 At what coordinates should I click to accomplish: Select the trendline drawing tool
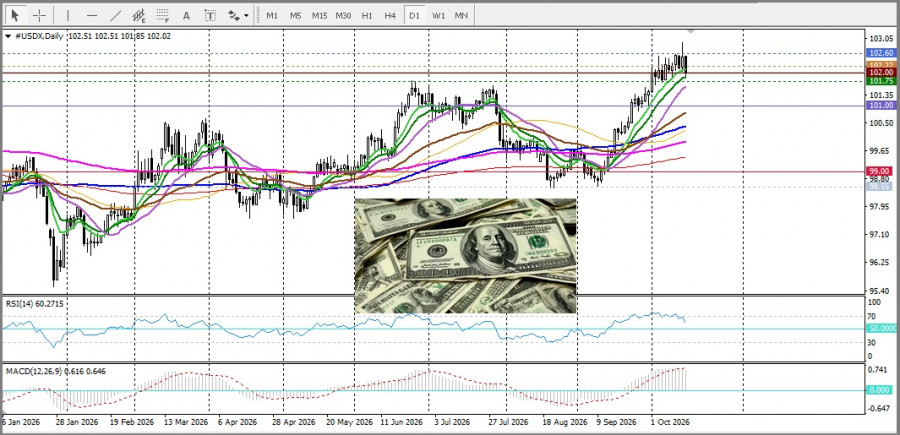pos(116,15)
